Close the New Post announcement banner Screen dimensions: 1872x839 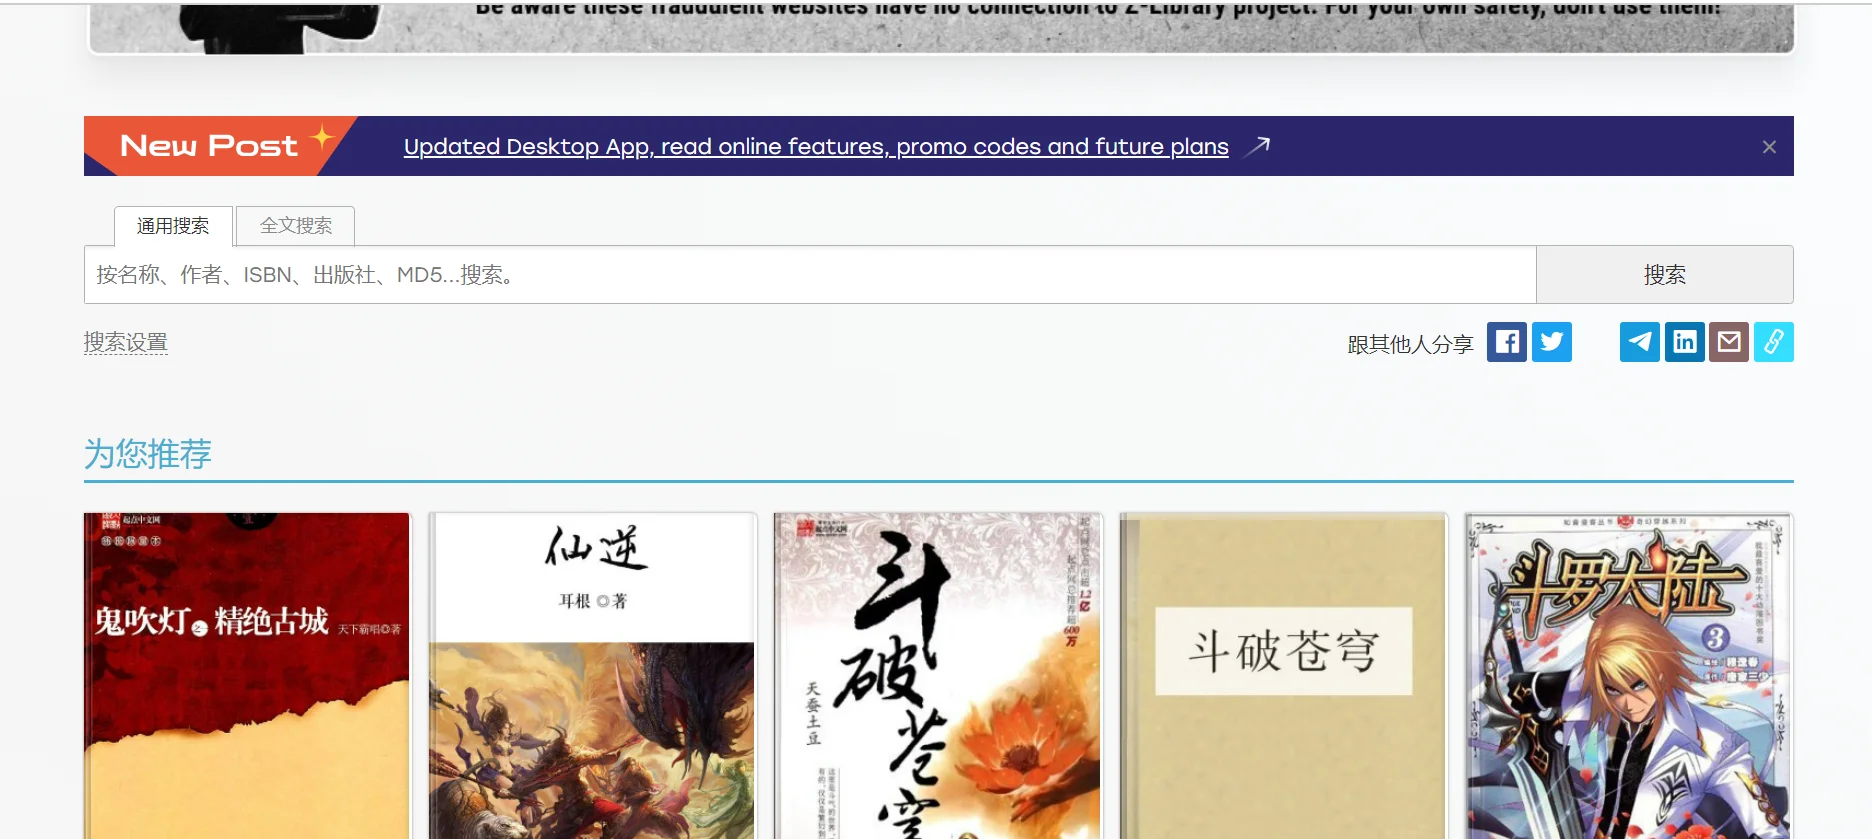pyautogui.click(x=1769, y=147)
